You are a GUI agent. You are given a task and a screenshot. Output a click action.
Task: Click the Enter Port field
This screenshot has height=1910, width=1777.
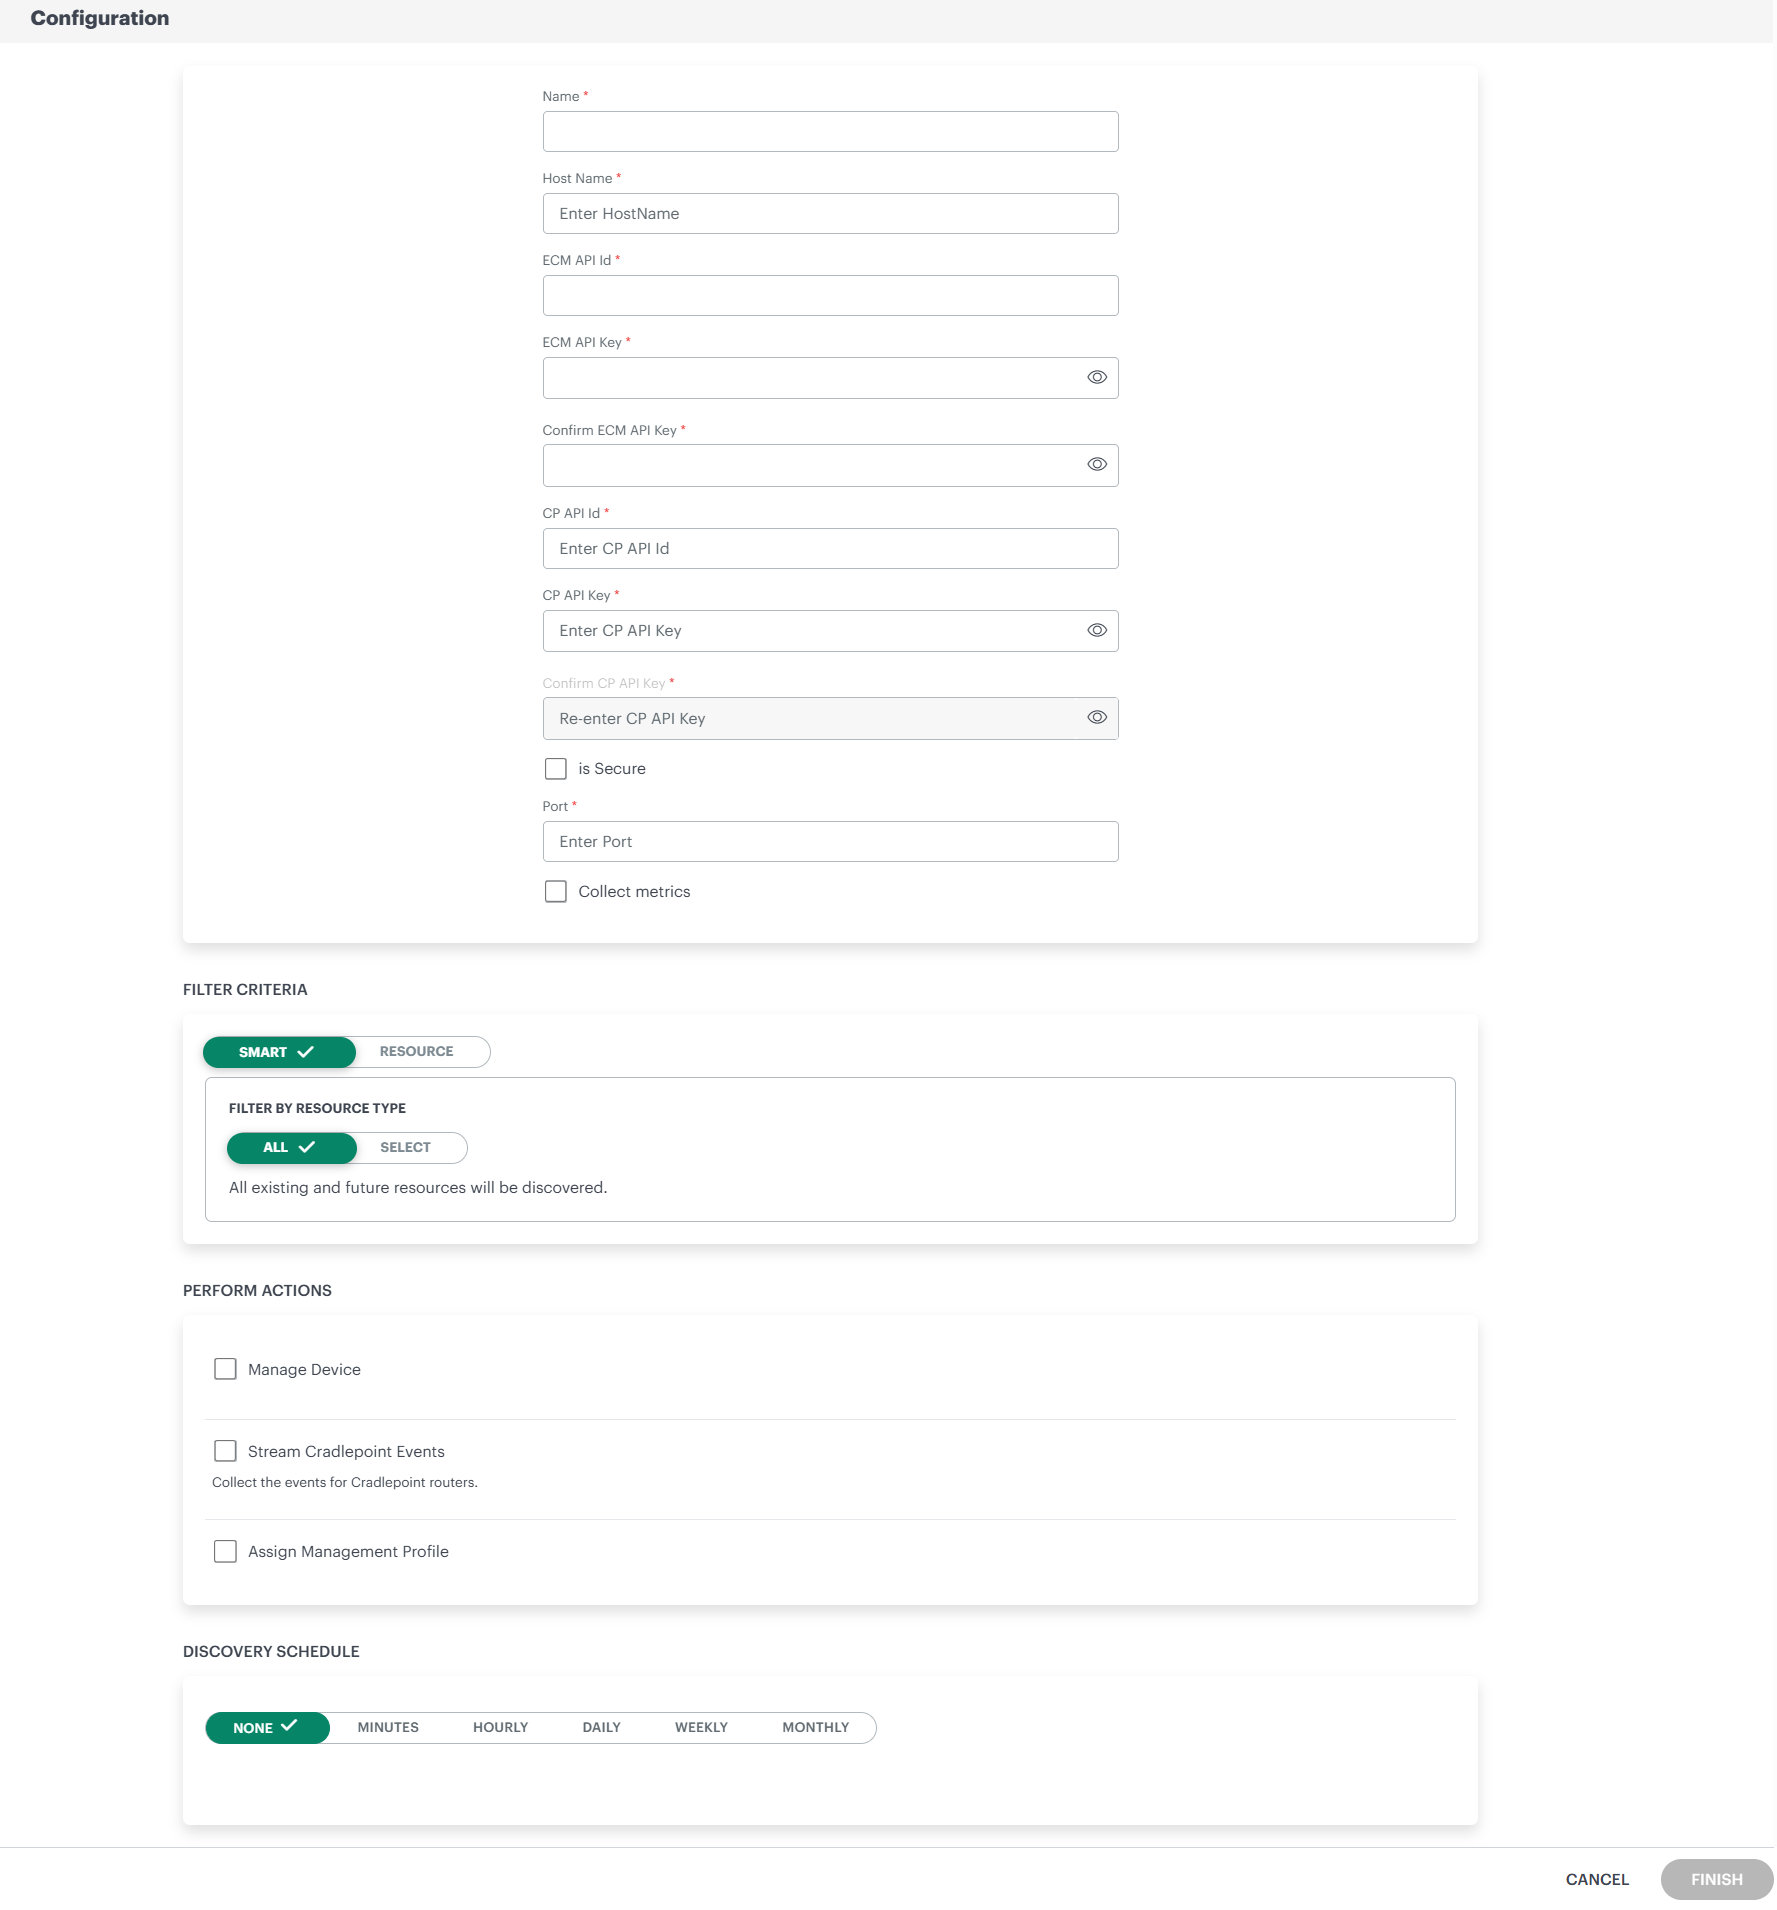tap(829, 841)
